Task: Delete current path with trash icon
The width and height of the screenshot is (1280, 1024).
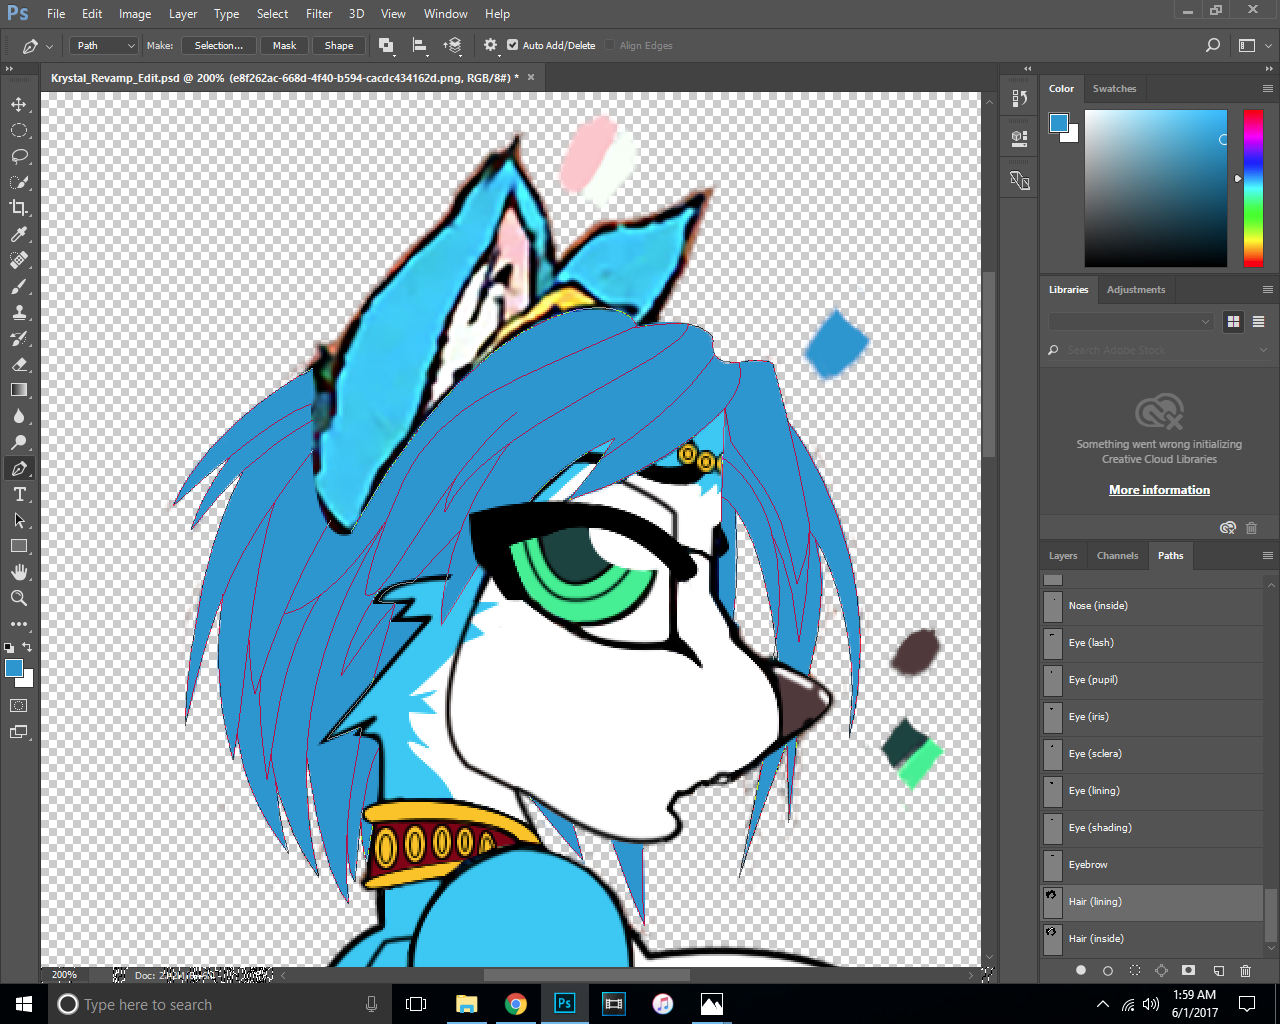Action: (1245, 970)
